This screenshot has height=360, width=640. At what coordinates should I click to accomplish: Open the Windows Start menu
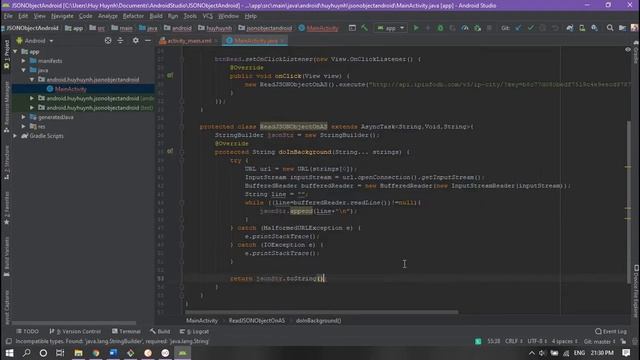(9, 353)
